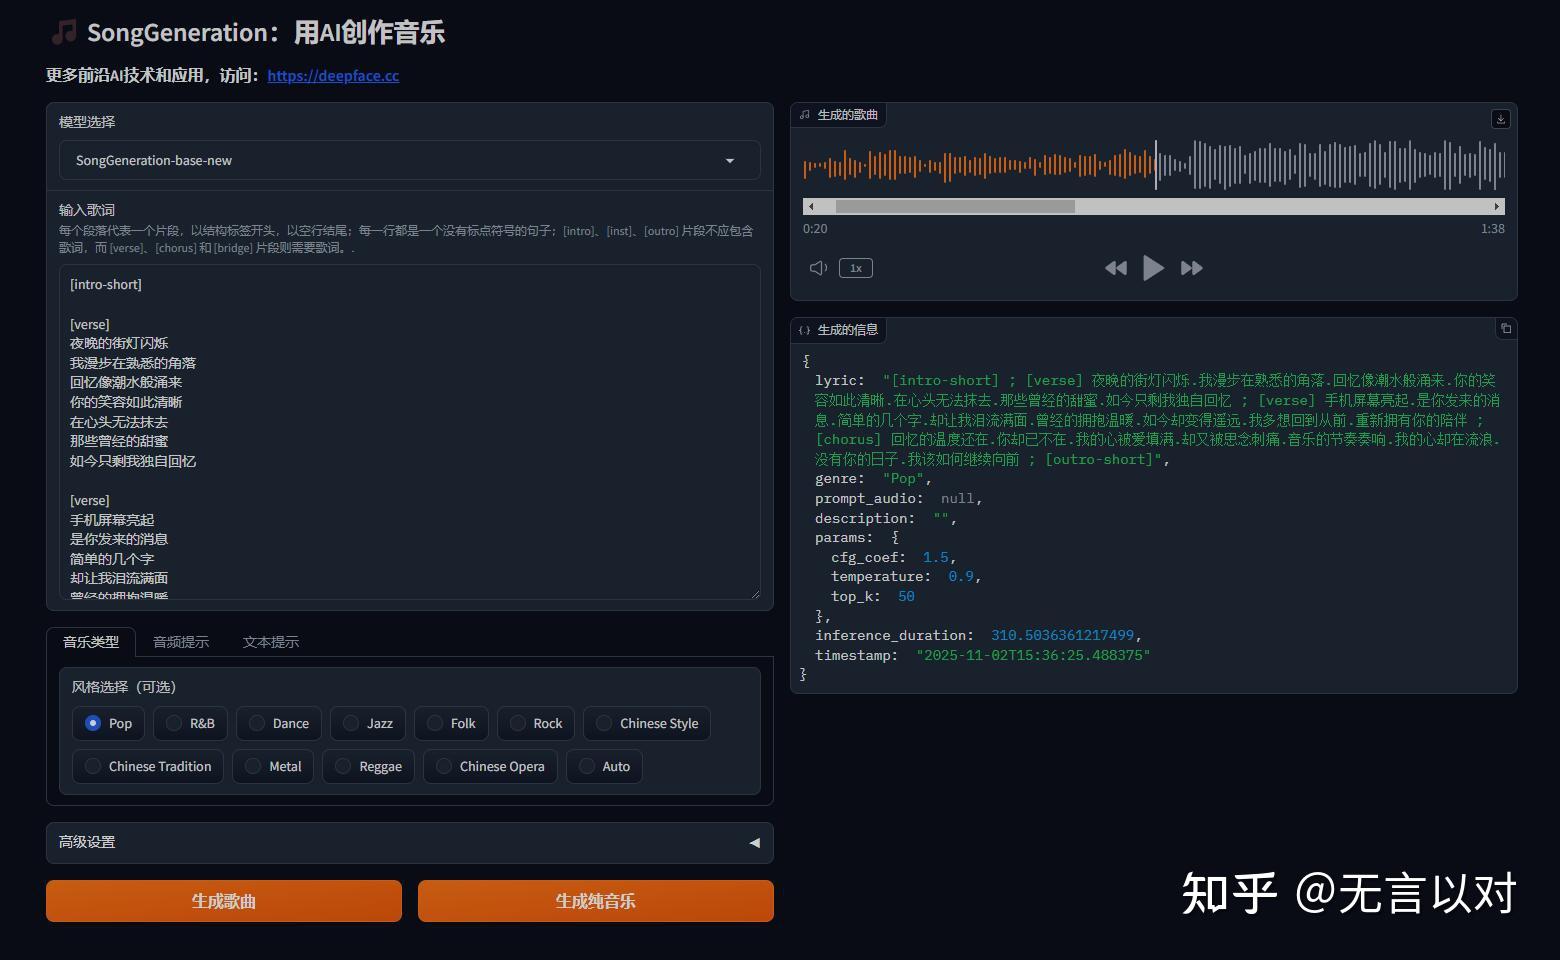1560x960 pixels.
Task: Fast-forward the song playback
Action: coord(1191,267)
